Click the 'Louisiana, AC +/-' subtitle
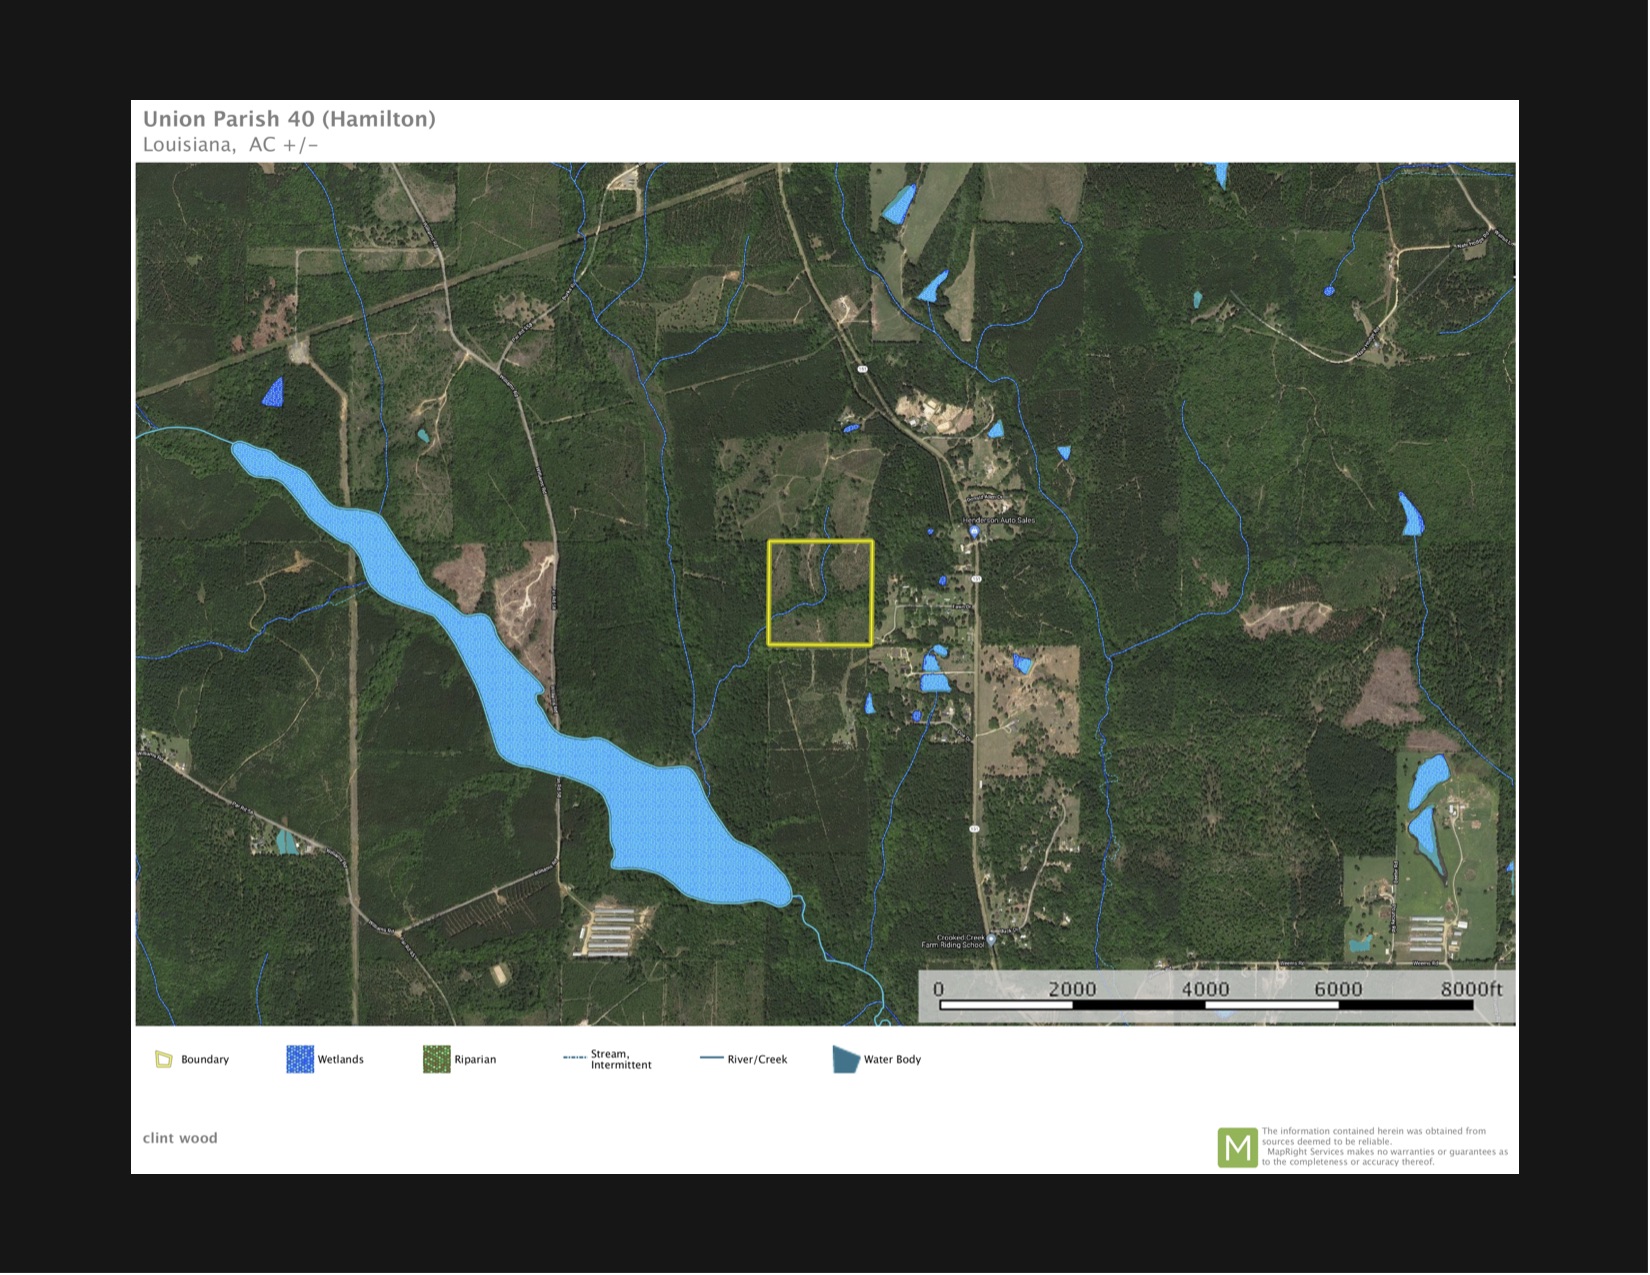Viewport: 1650px width, 1275px height. click(230, 145)
